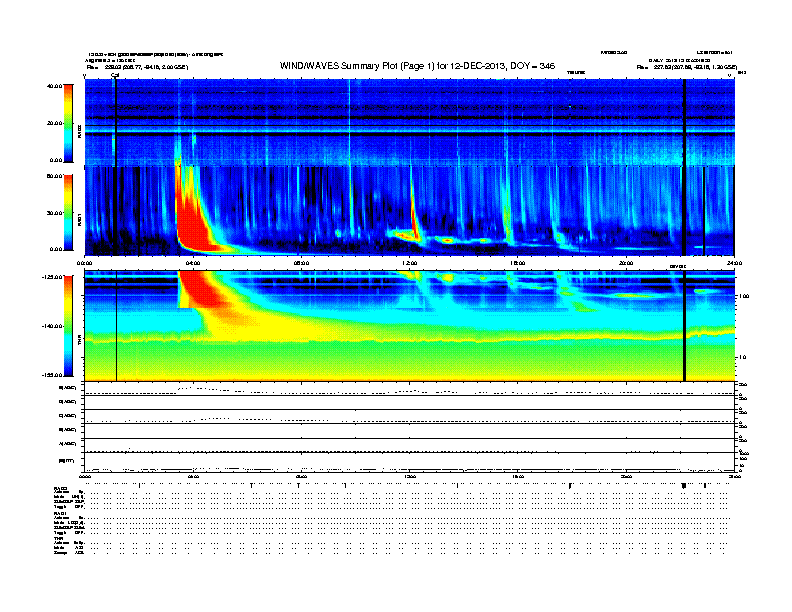792x612 pixels.
Task: Click the 20:00 time label under RAD1
Action: point(626,263)
